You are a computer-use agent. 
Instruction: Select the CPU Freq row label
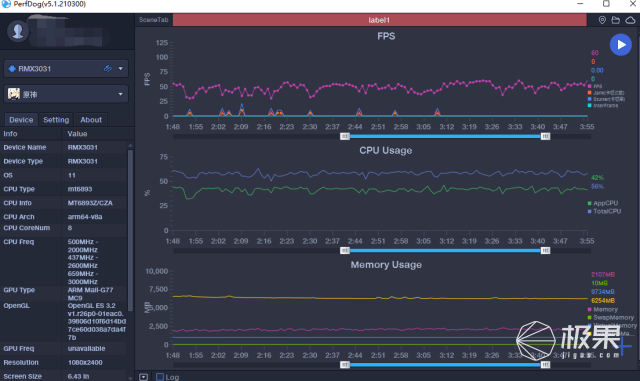pos(19,242)
